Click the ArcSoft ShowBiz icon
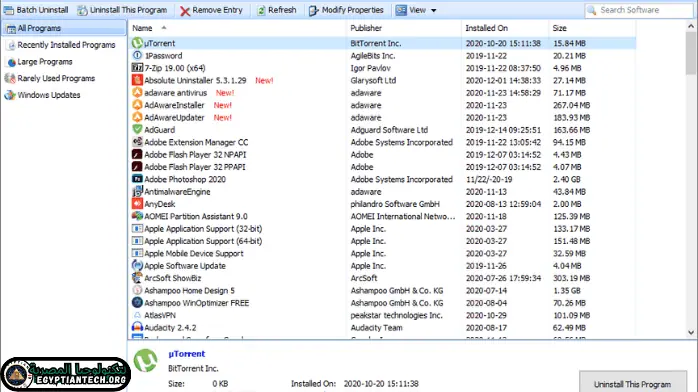The height and width of the screenshot is (392, 698). coord(137,278)
